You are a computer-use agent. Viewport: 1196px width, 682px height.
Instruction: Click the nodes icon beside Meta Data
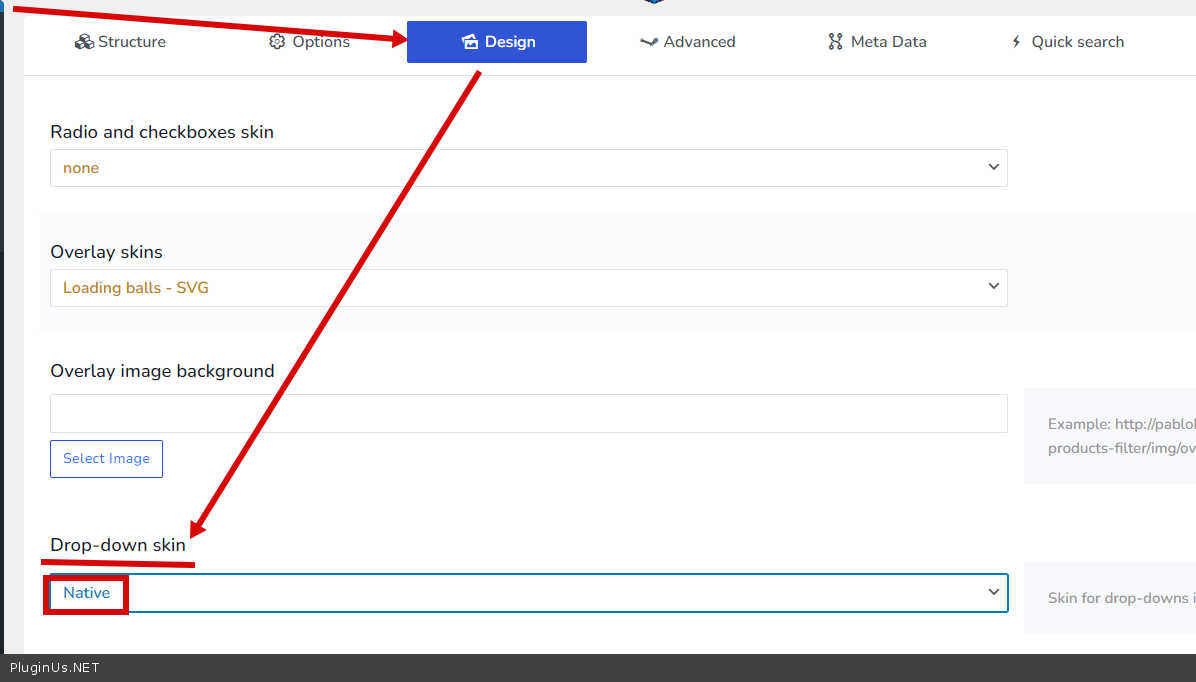click(x=835, y=42)
